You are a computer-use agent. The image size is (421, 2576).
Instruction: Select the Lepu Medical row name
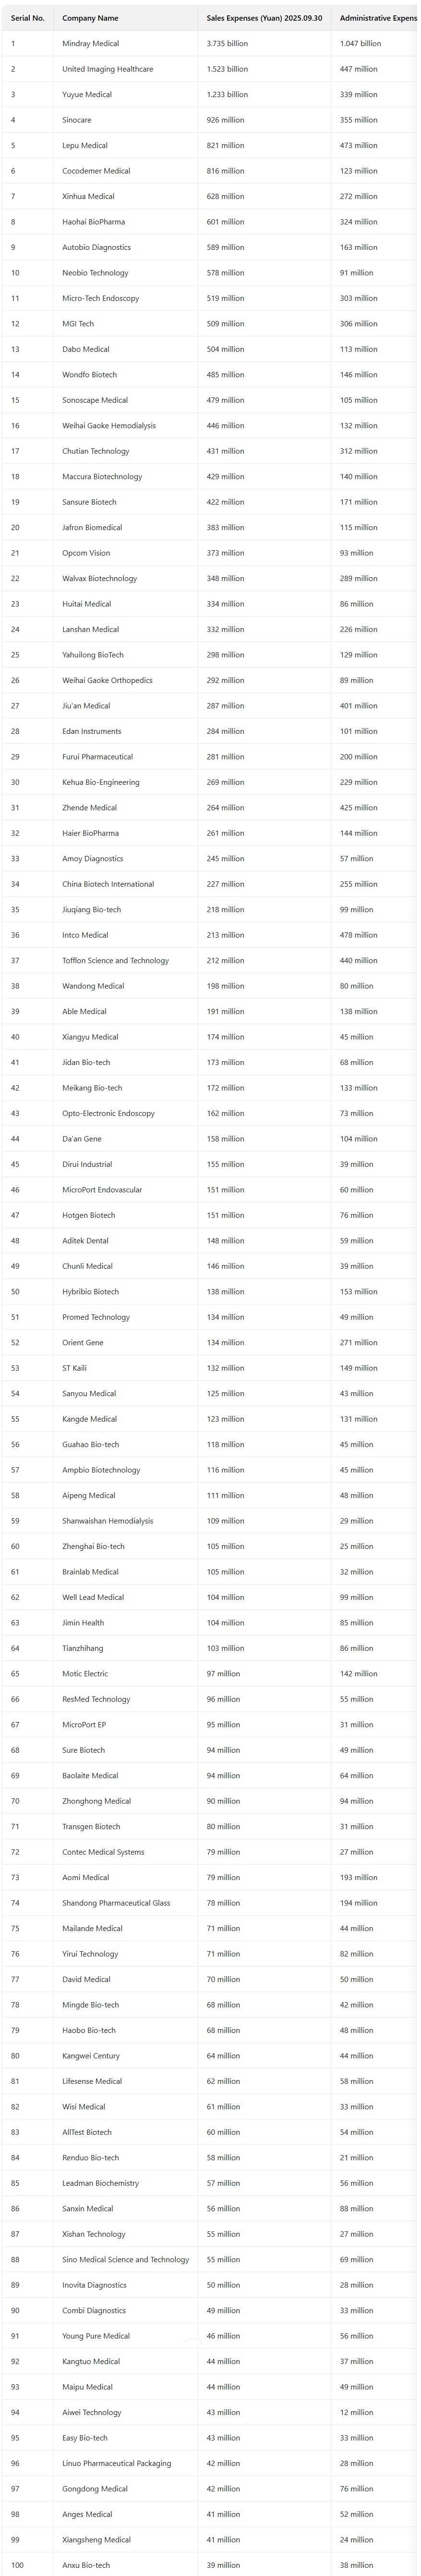126,146
